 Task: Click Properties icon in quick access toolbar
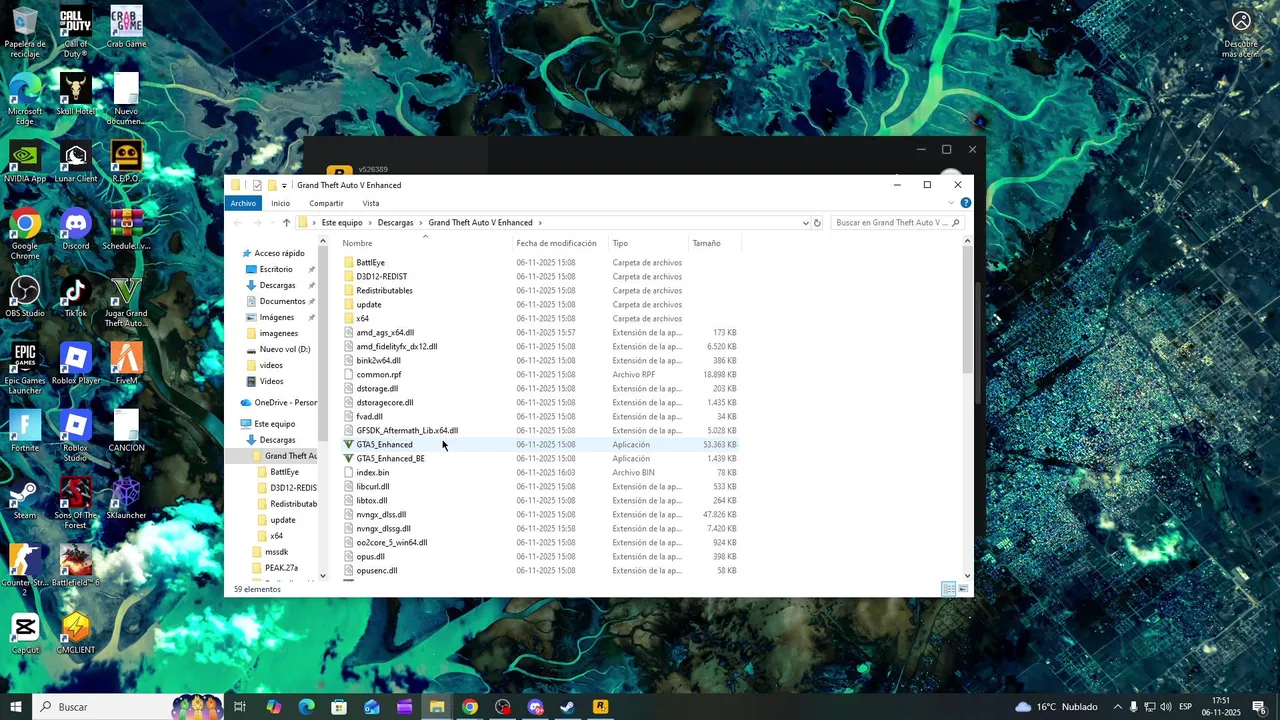pos(257,185)
